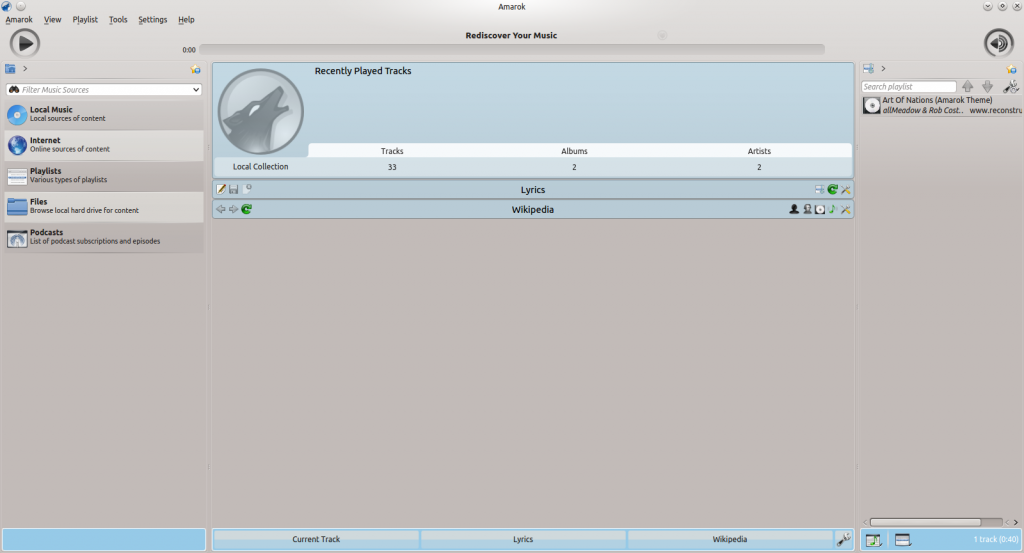Click the track progress seek slider

coord(512,50)
